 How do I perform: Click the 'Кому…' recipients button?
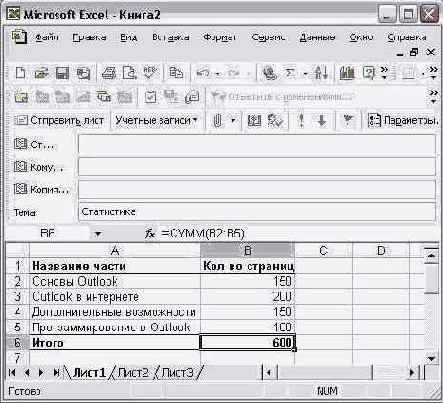point(38,167)
